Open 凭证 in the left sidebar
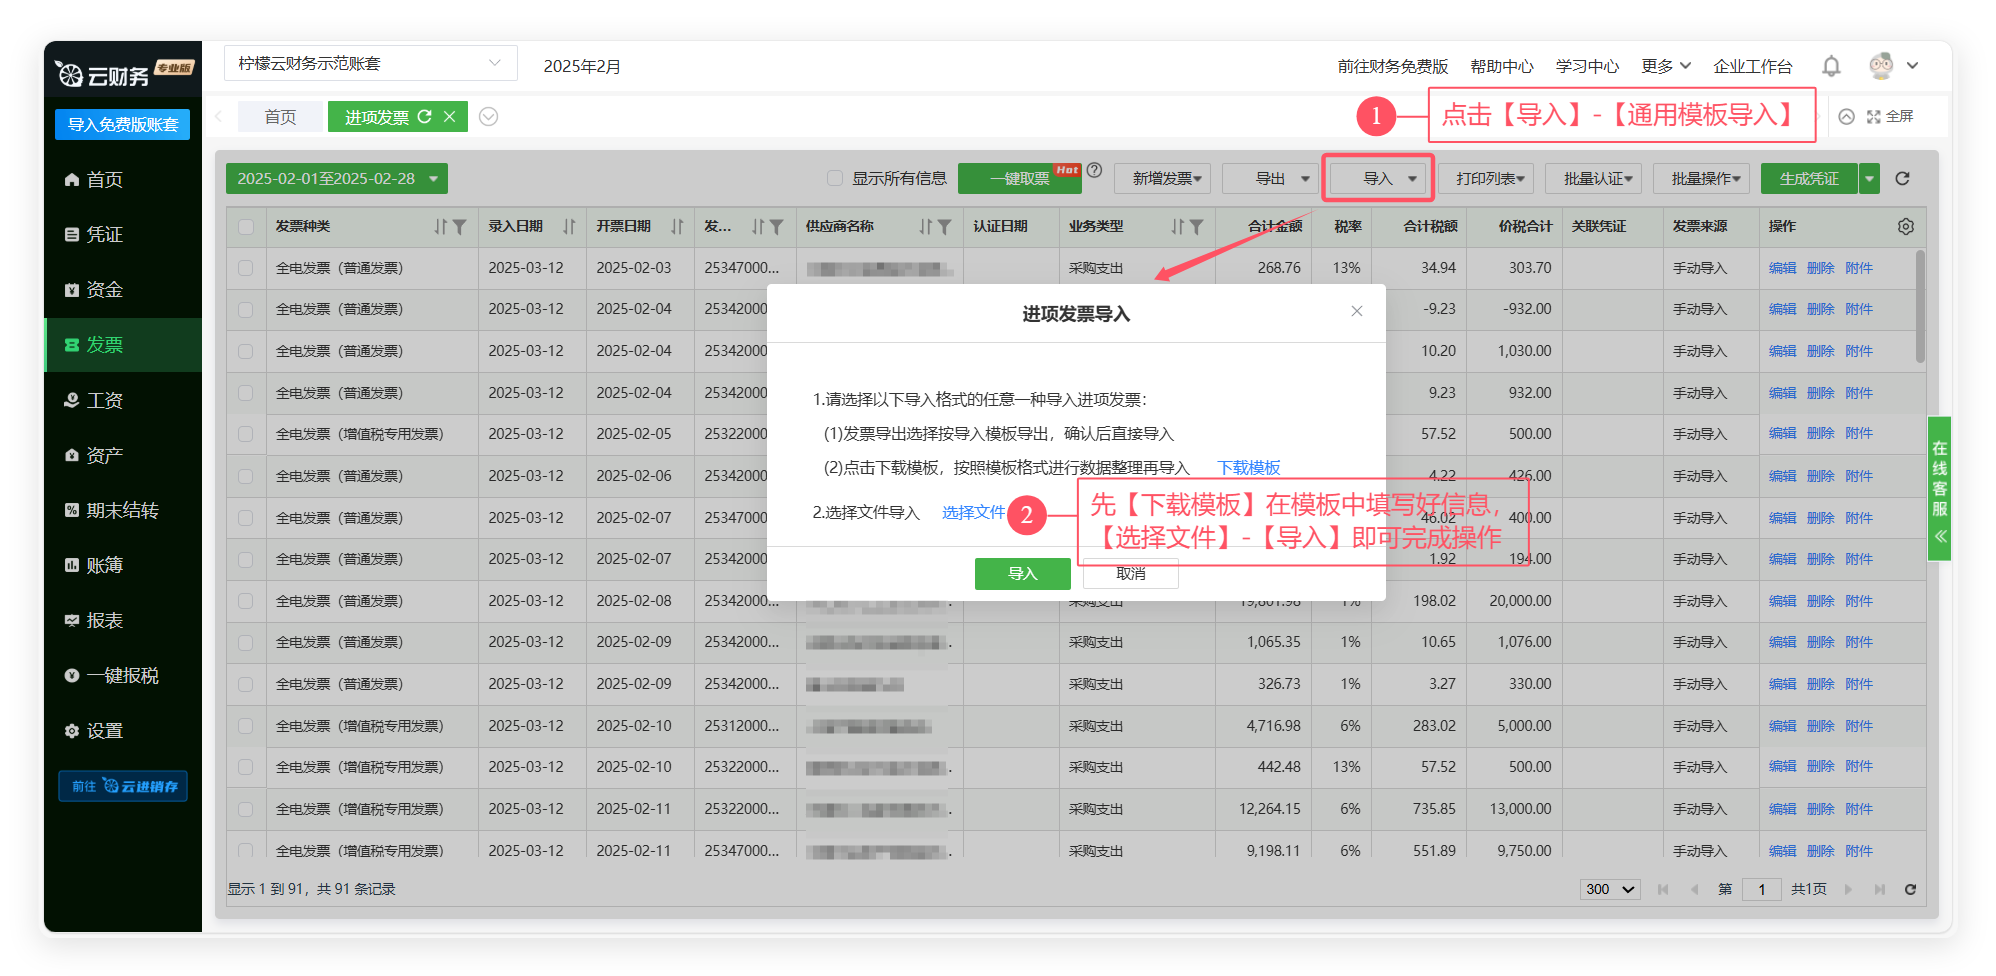Viewport: 1996px width, 976px height. 104,234
